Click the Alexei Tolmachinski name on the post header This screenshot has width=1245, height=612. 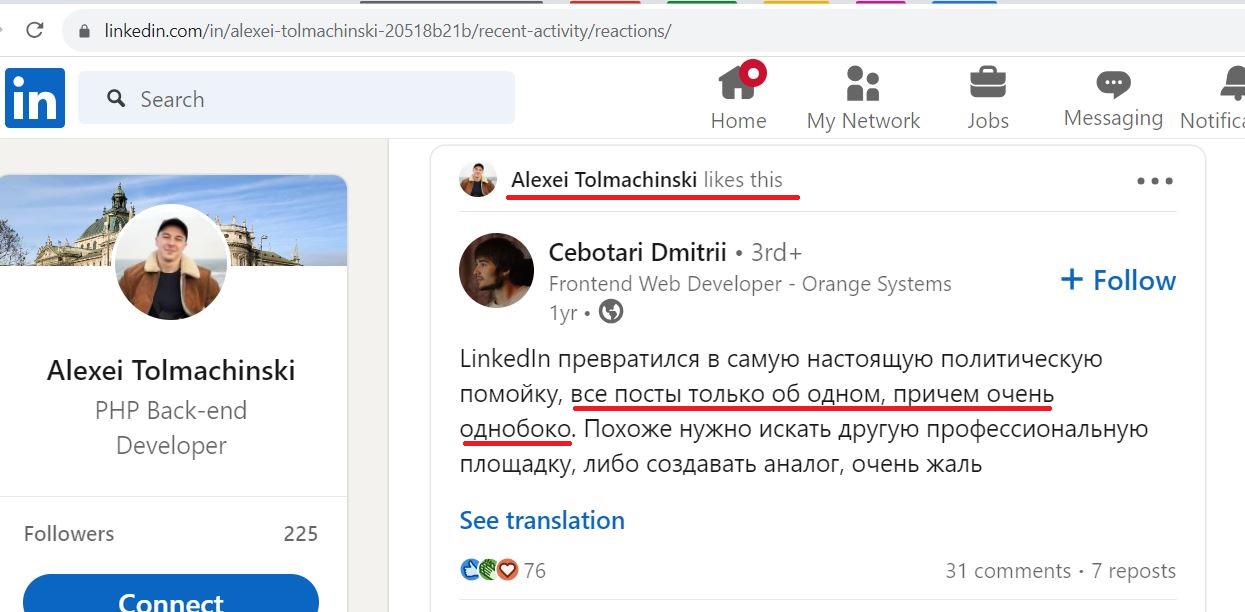[604, 180]
